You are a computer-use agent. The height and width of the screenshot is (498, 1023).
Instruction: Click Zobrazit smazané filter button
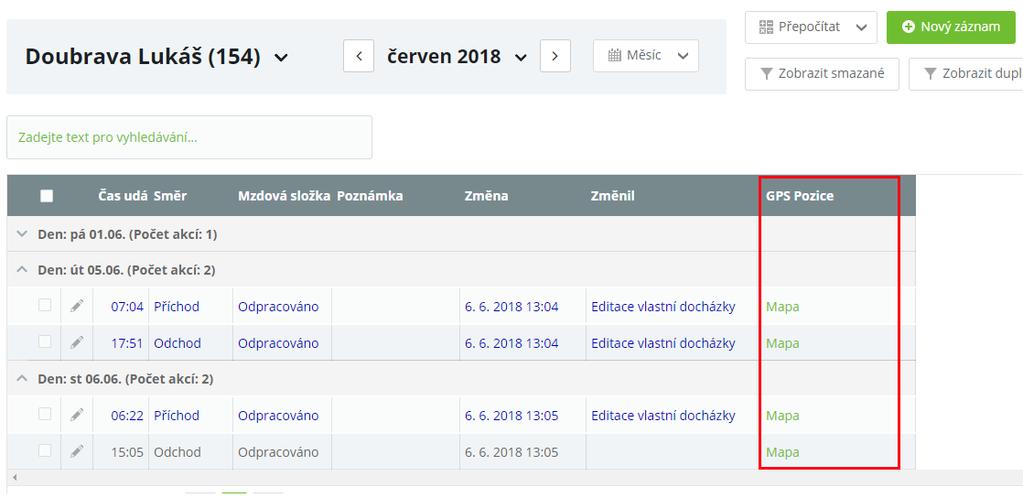pos(822,74)
